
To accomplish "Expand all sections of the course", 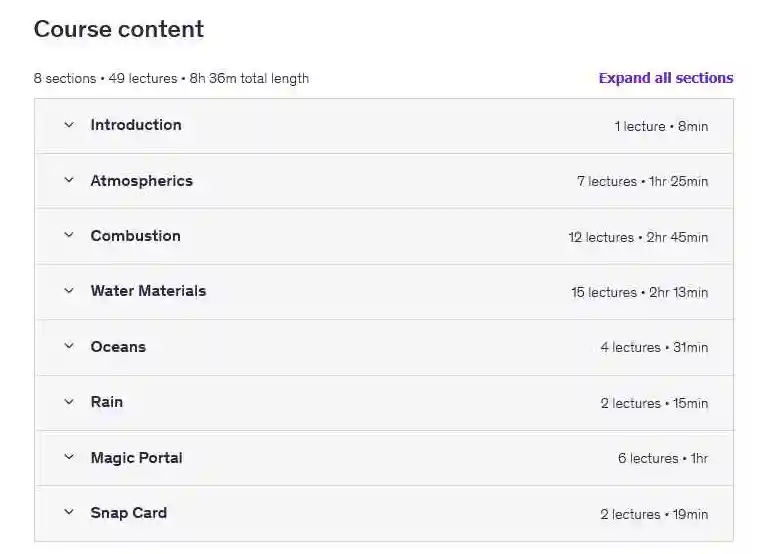I will tap(665, 78).
